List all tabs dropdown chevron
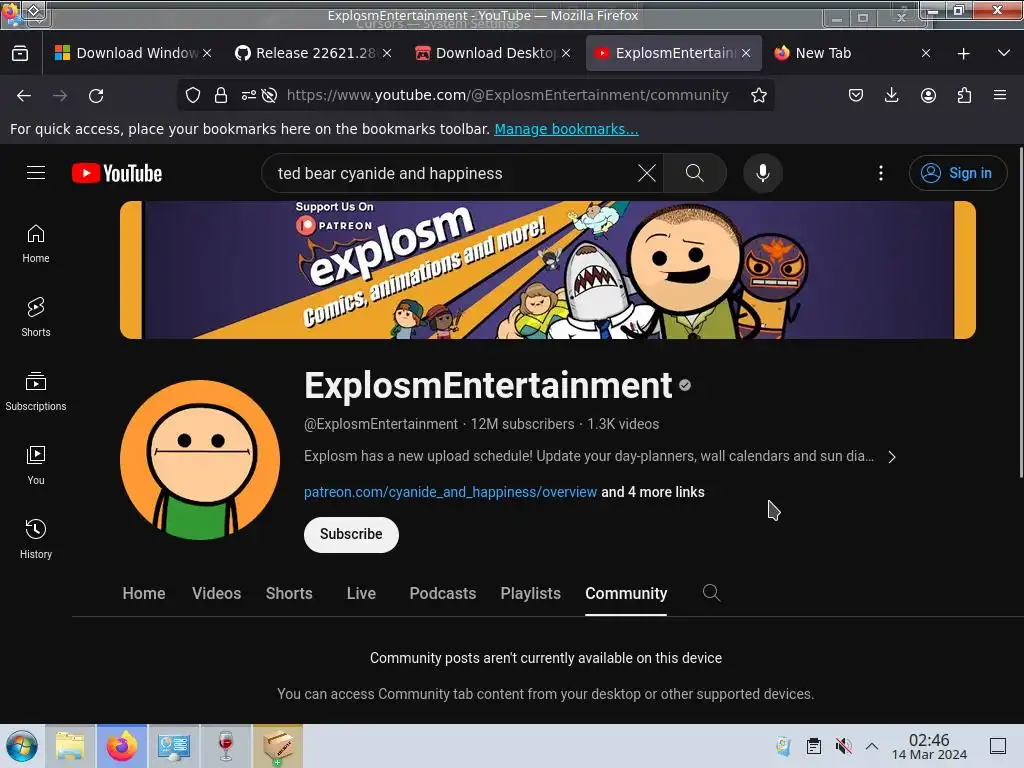Image resolution: width=1024 pixels, height=768 pixels. tap(1004, 53)
